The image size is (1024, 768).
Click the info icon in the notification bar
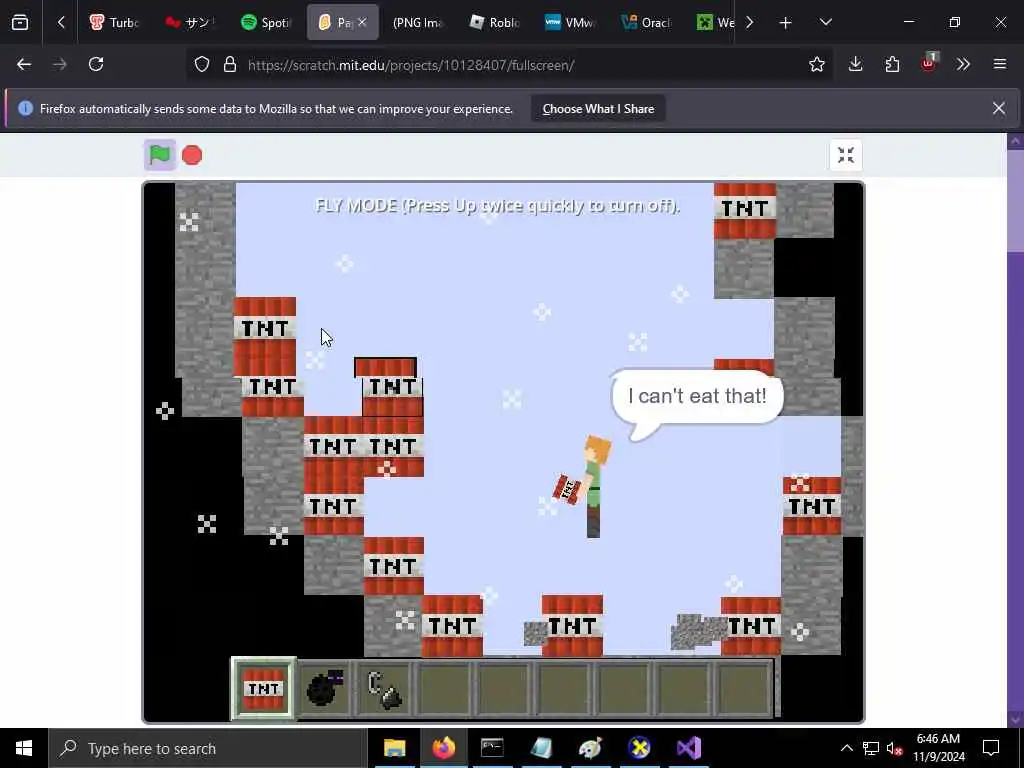[25, 108]
